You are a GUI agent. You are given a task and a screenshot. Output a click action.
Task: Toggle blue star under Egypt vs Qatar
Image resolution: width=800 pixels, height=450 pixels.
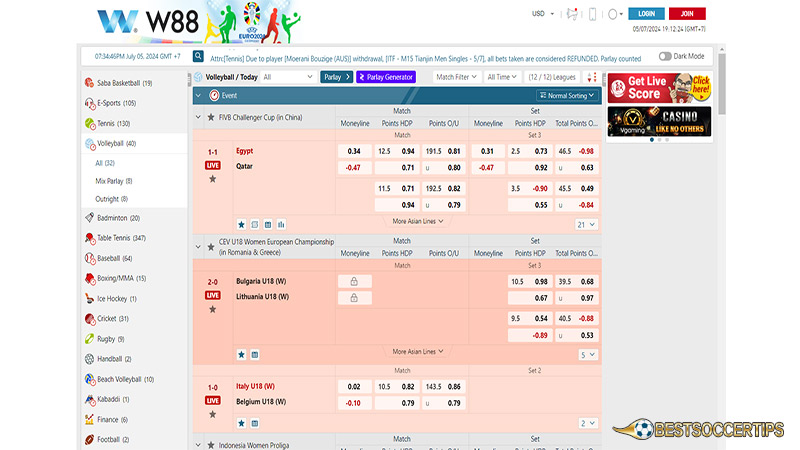click(241, 224)
